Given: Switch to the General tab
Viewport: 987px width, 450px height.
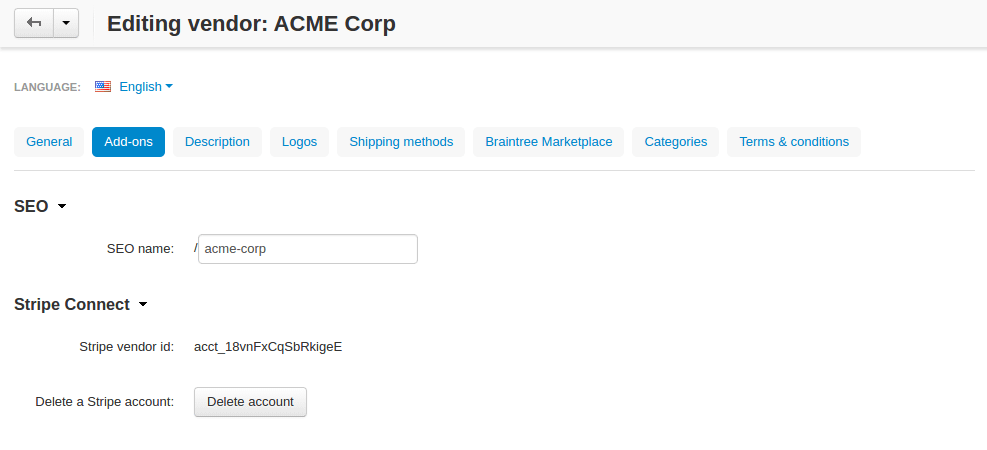Looking at the screenshot, I should (49, 142).
